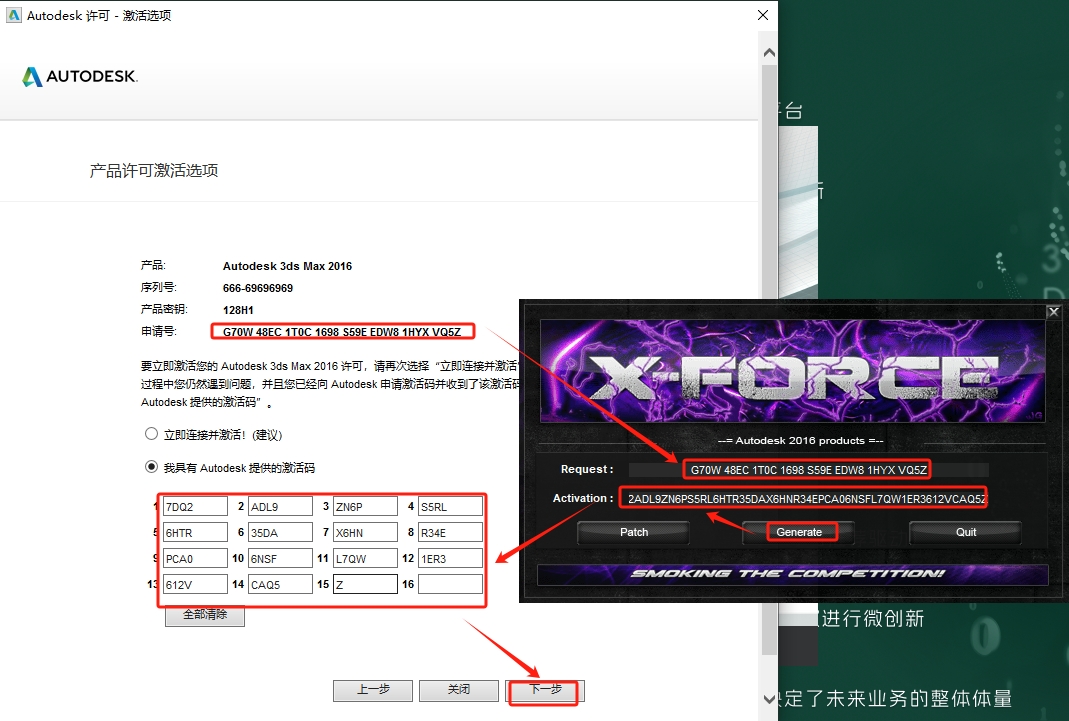
Task: Click the Request field in X-Force
Action: tap(809, 470)
